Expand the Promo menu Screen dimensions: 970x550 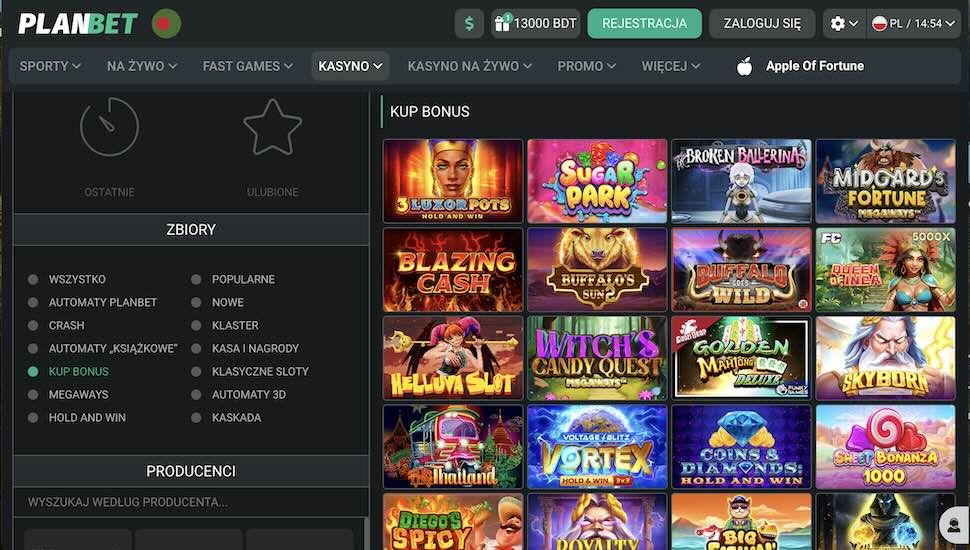[586, 66]
